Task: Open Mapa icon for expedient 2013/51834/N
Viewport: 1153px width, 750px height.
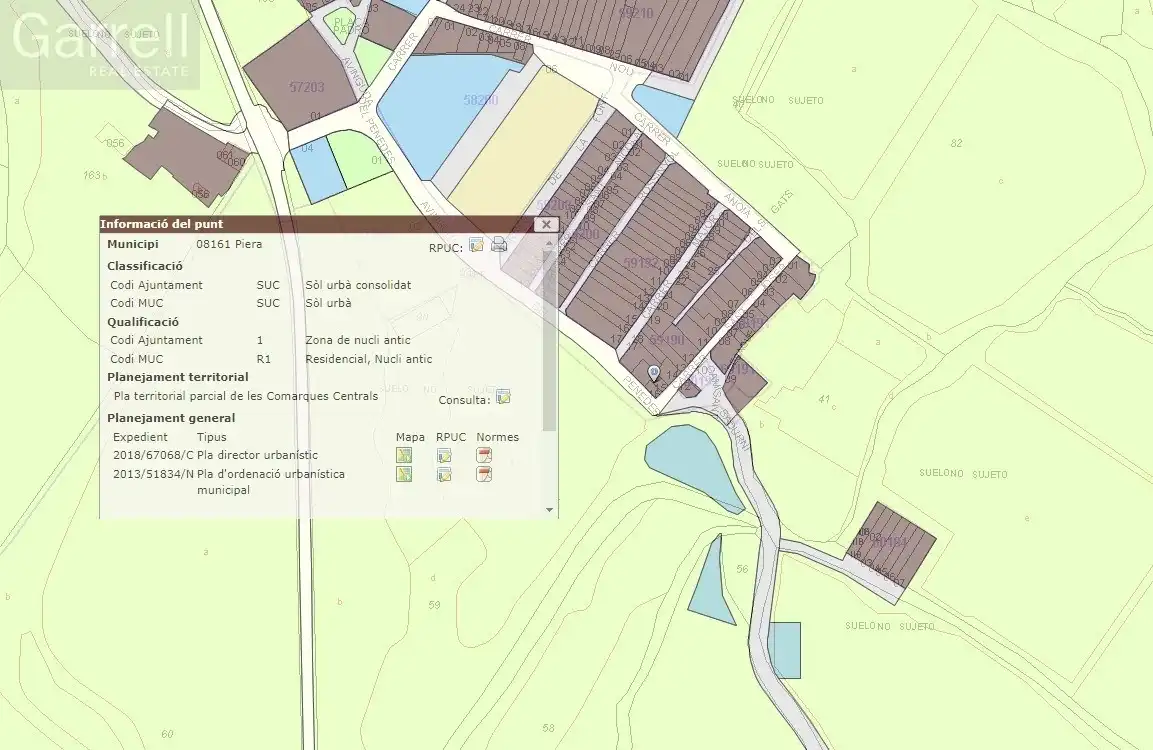Action: [x=404, y=474]
